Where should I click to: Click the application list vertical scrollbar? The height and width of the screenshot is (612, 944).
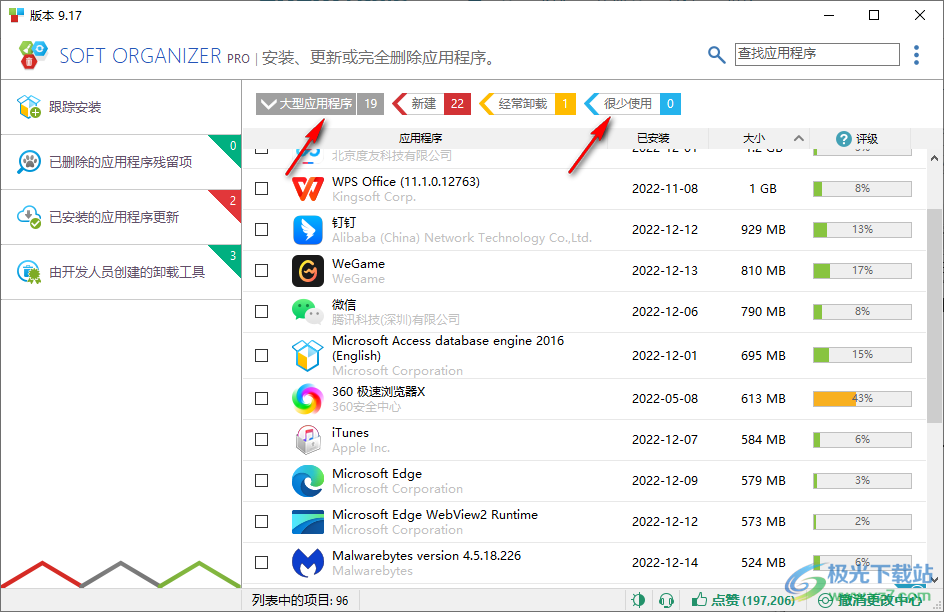pos(934,316)
